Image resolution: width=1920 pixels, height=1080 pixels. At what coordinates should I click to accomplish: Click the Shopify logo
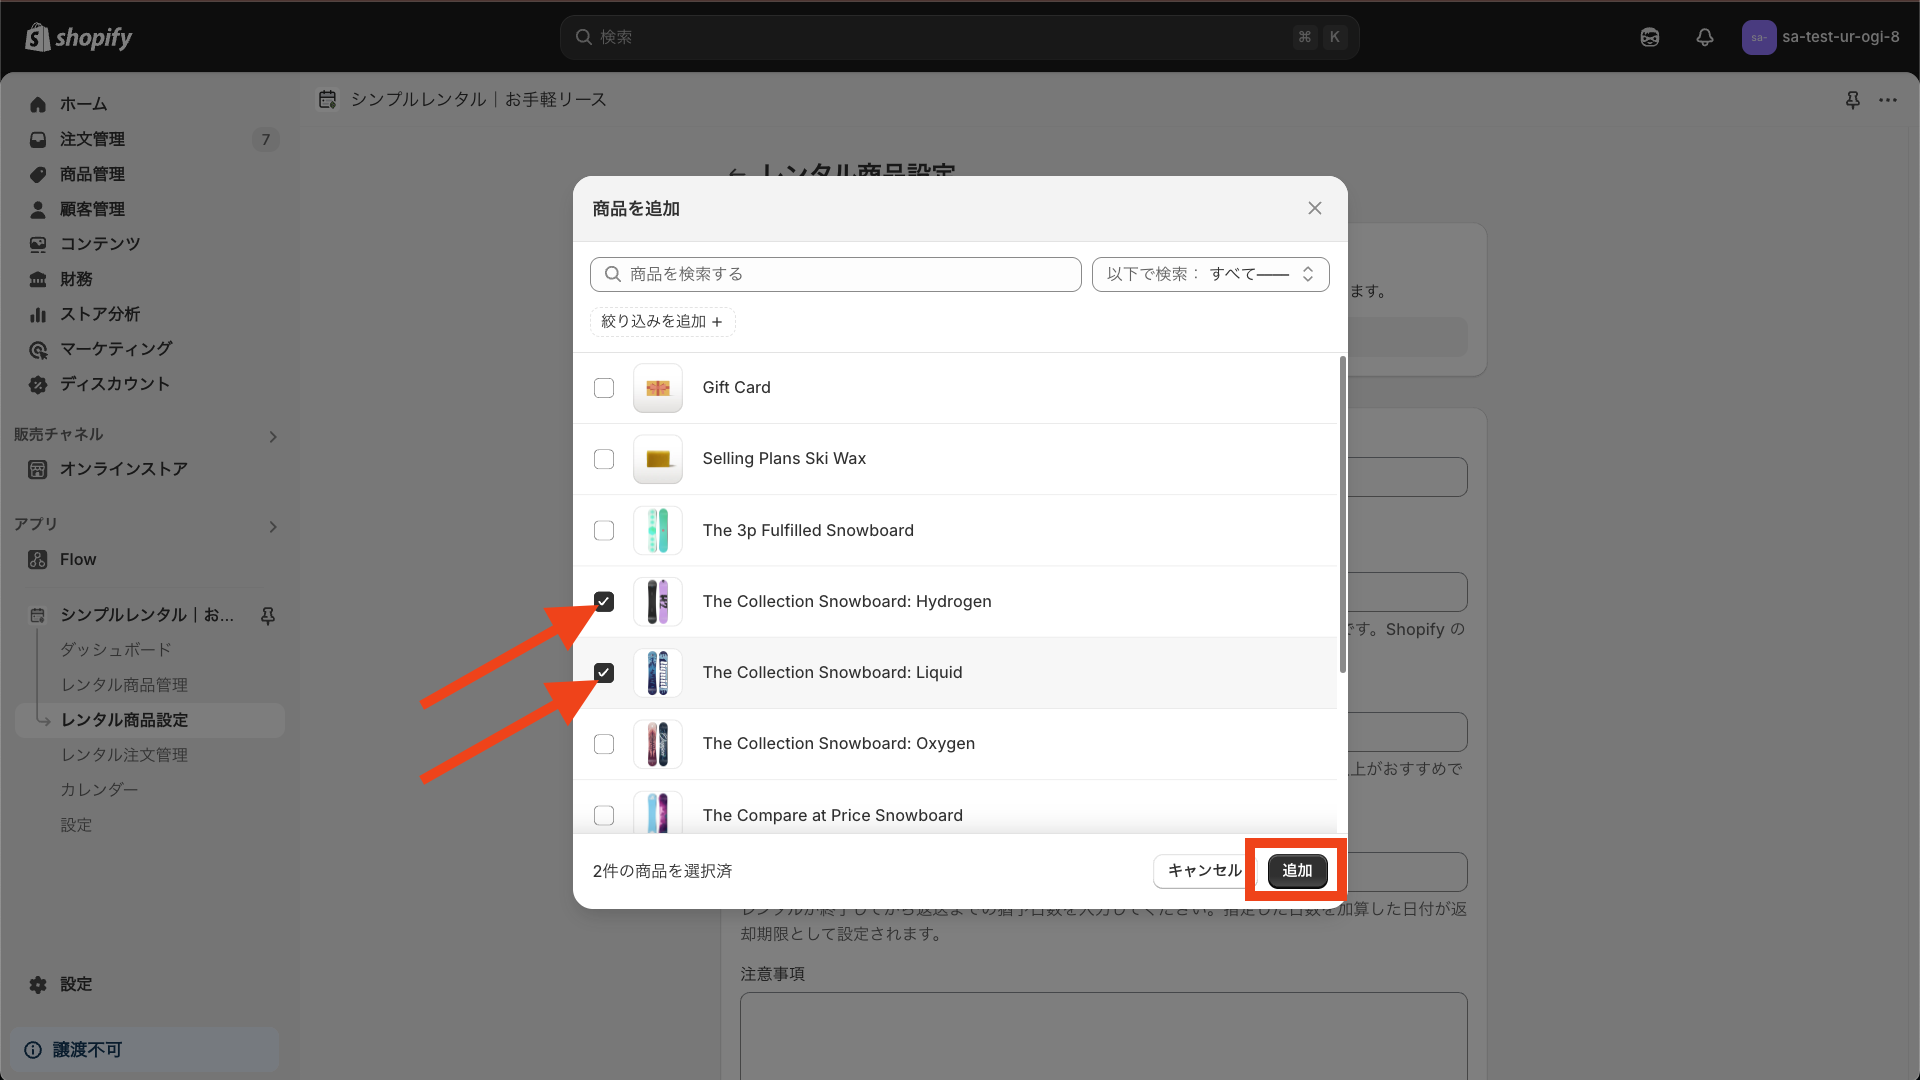(79, 37)
